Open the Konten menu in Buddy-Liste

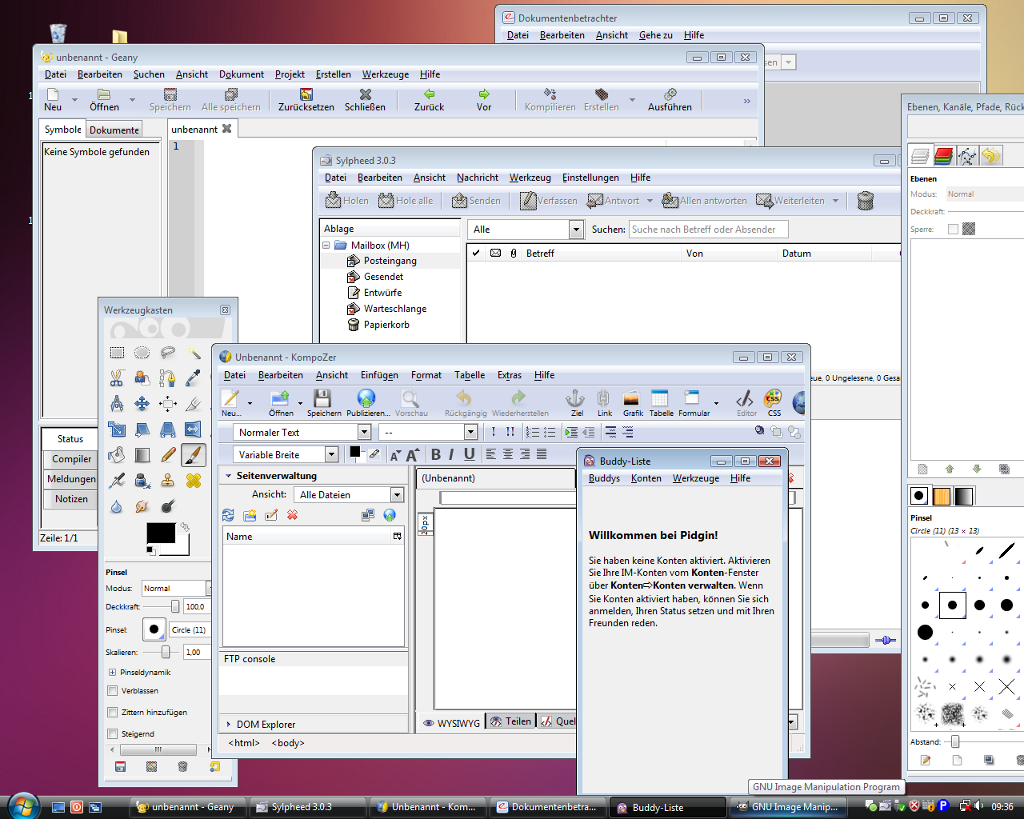646,478
